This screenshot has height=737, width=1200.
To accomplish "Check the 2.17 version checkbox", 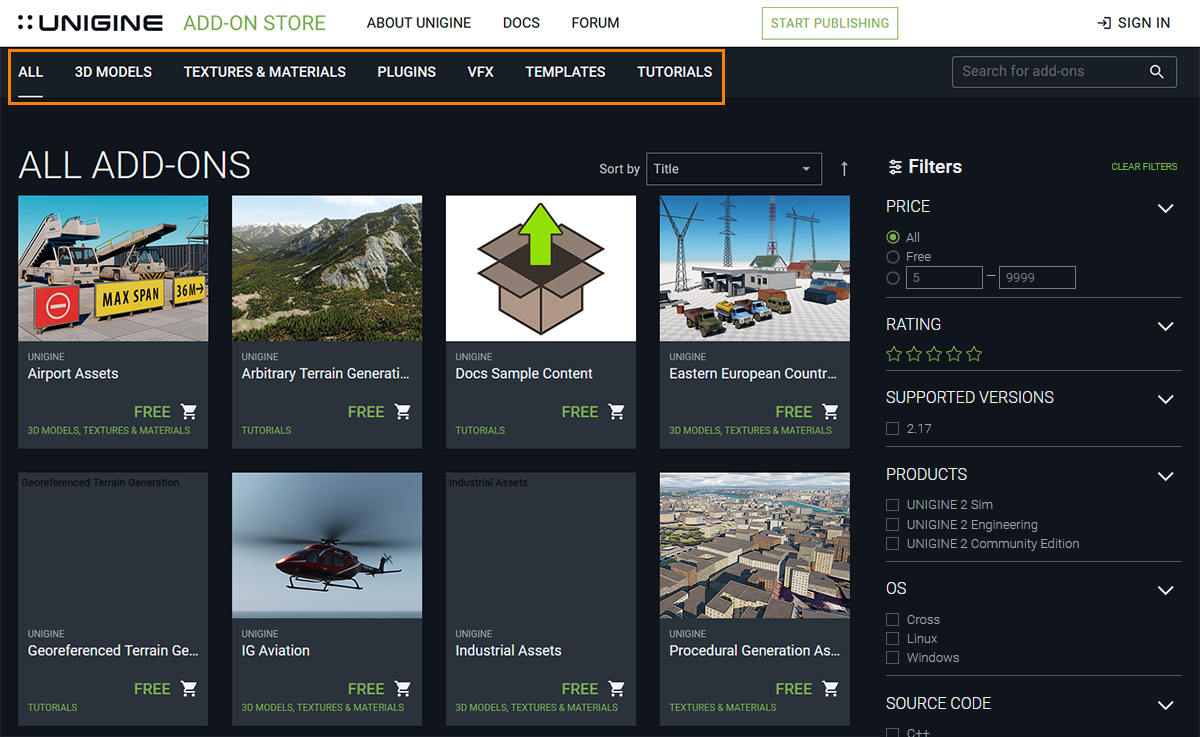I will point(892,428).
